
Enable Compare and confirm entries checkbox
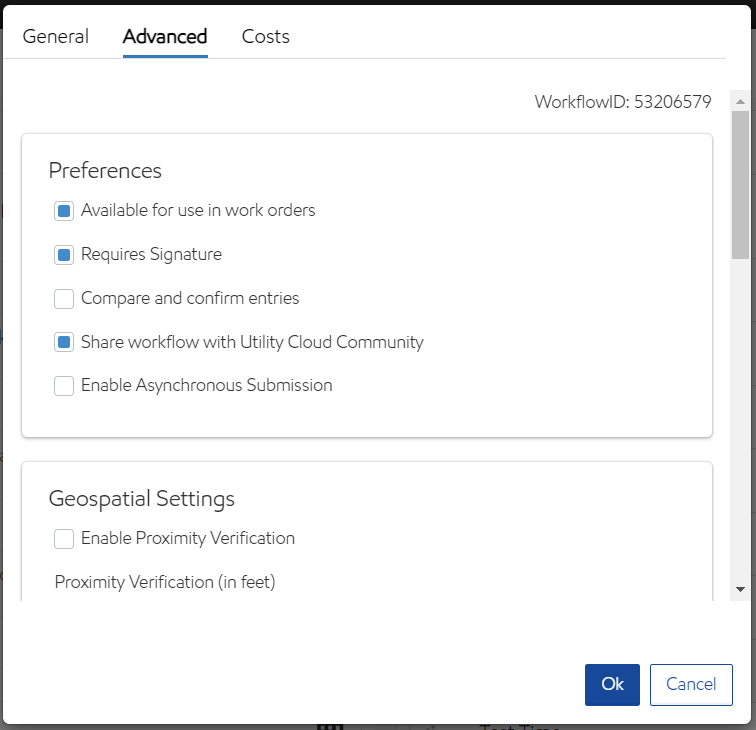tap(64, 299)
